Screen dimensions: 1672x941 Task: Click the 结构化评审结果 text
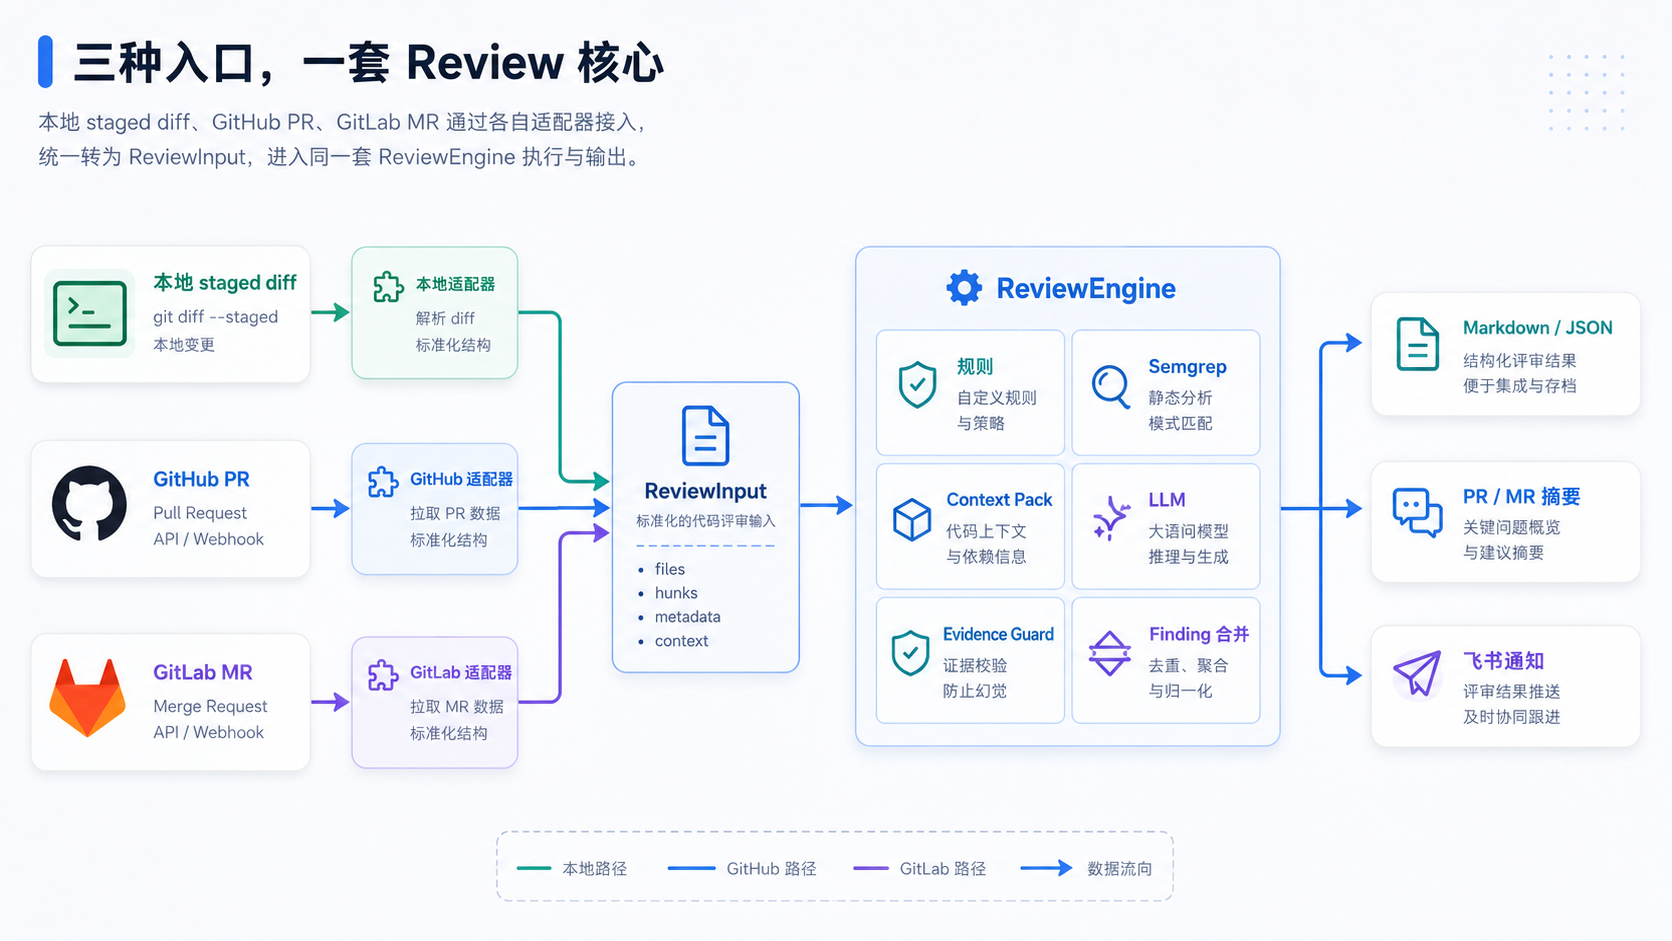[1520, 361]
